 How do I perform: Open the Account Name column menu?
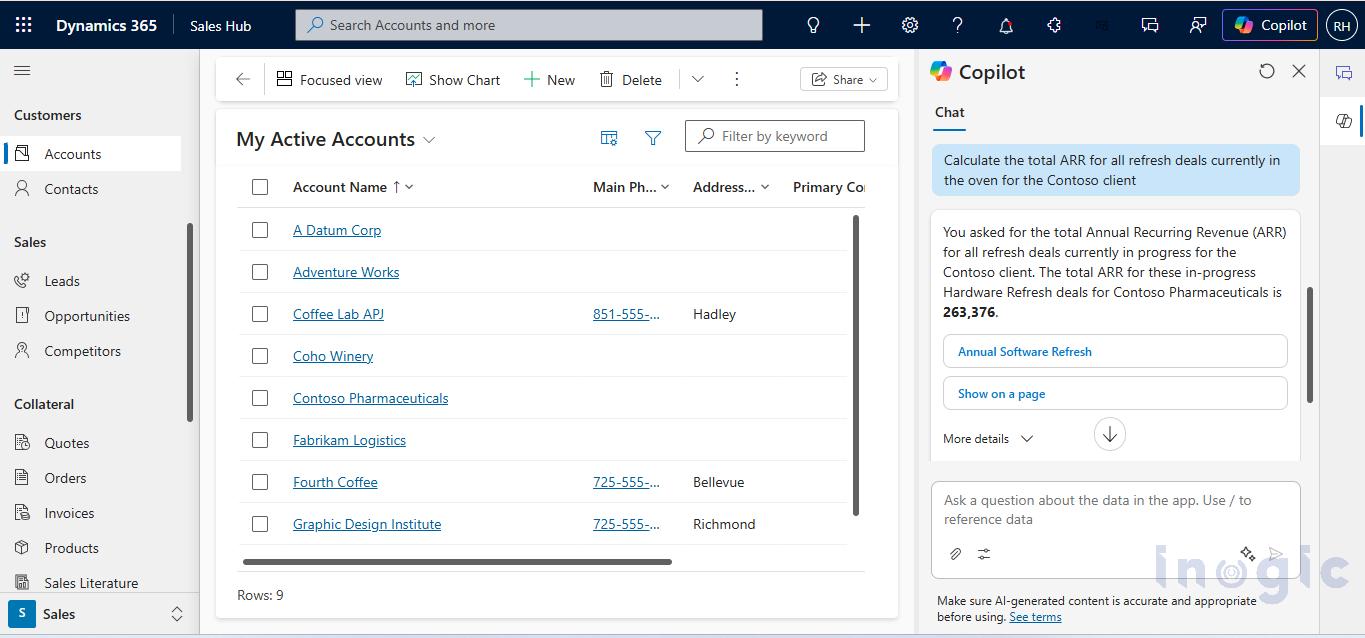tap(409, 187)
